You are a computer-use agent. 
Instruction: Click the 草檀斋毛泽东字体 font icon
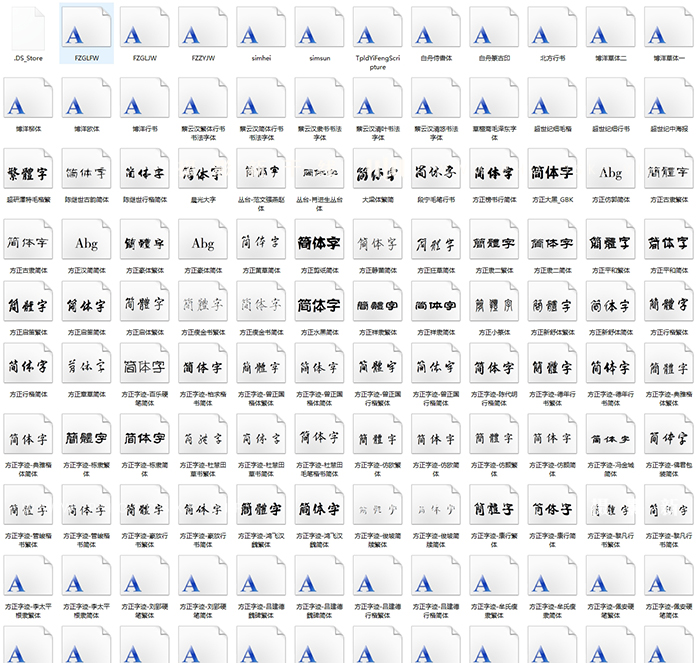[x=494, y=98]
